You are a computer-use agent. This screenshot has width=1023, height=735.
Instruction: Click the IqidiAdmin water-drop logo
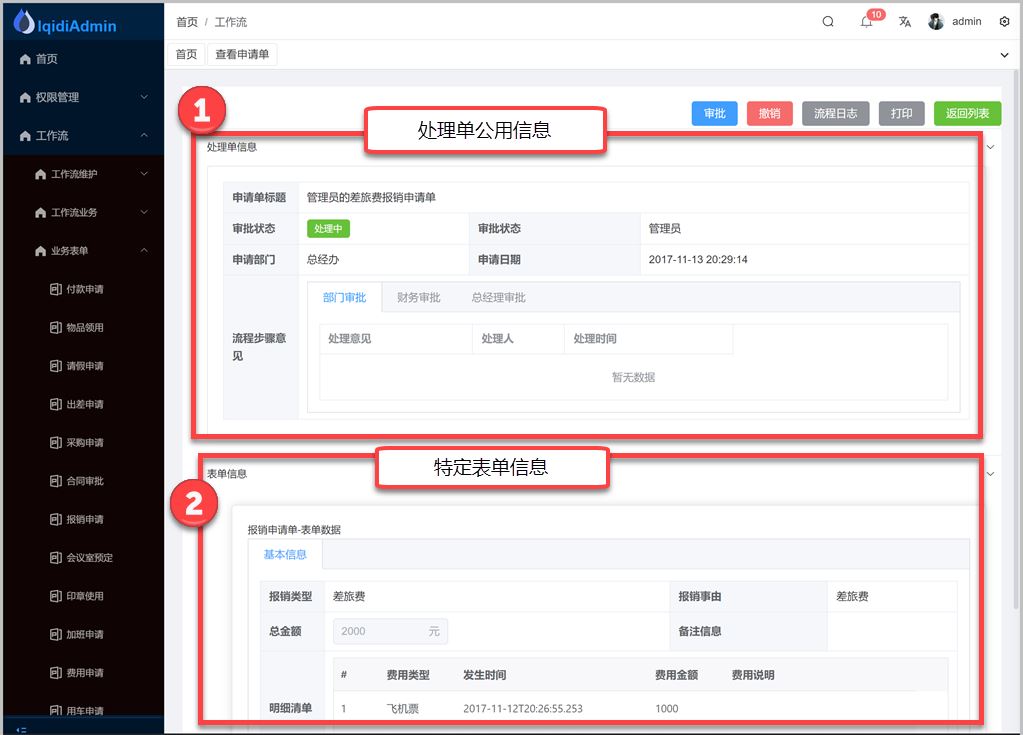24,22
